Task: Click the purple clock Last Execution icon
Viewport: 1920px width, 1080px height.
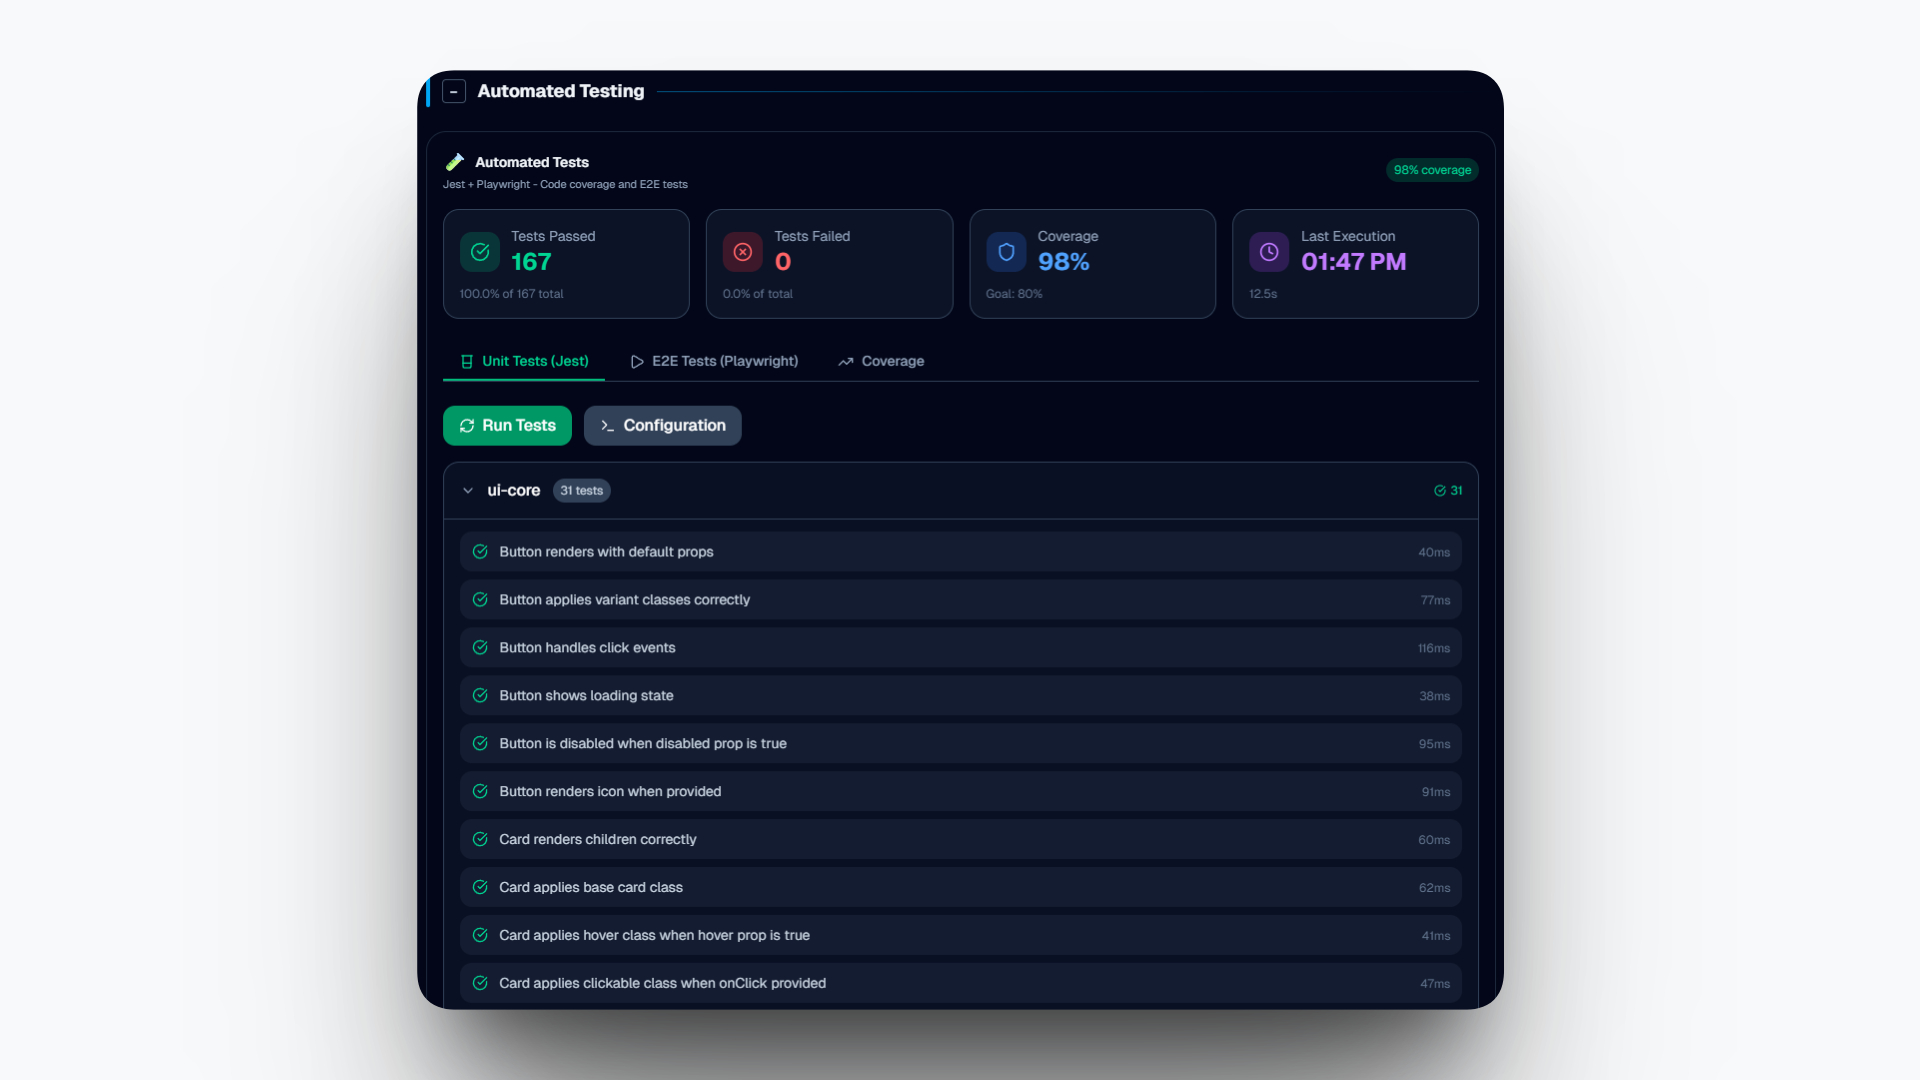Action: (x=1269, y=252)
